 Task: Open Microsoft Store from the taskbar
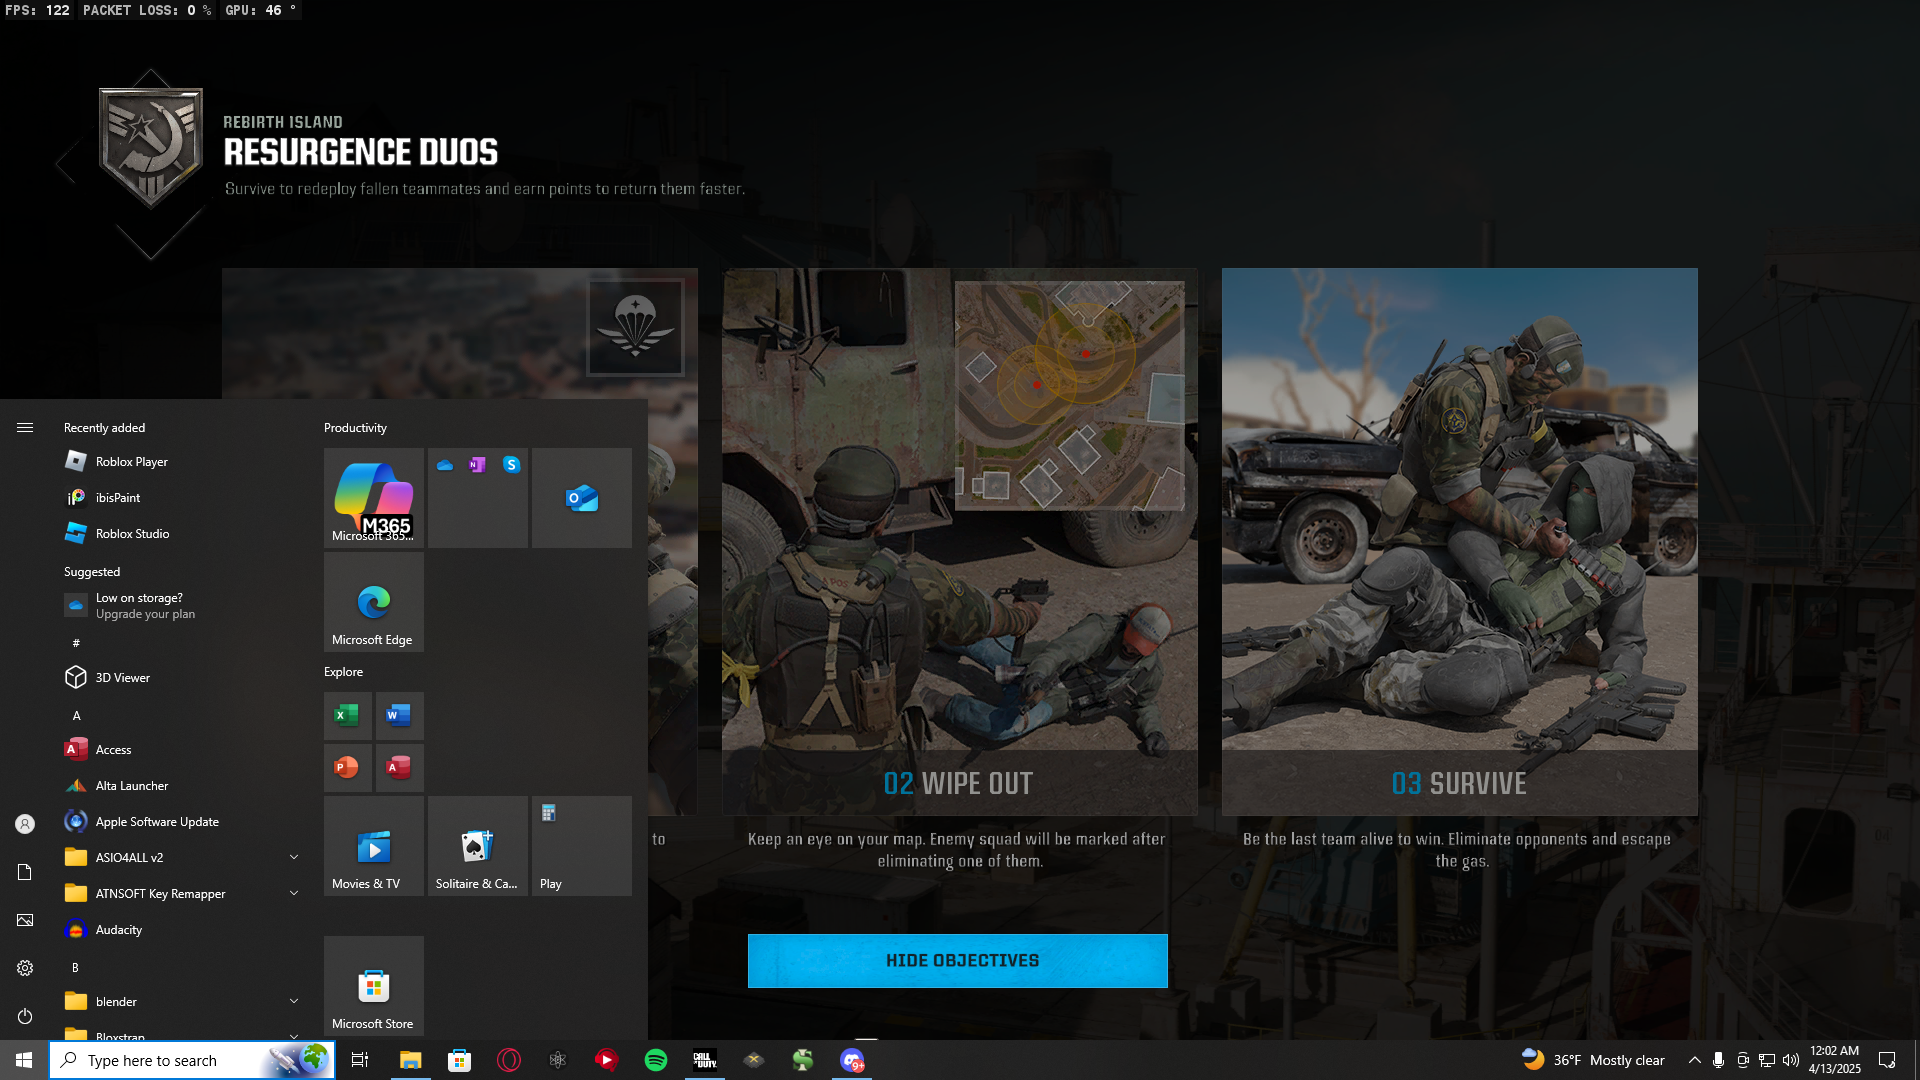[460, 1060]
